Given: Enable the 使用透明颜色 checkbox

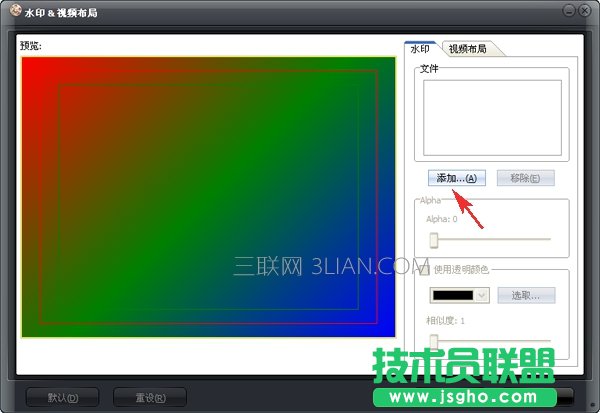Looking at the screenshot, I should point(424,270).
